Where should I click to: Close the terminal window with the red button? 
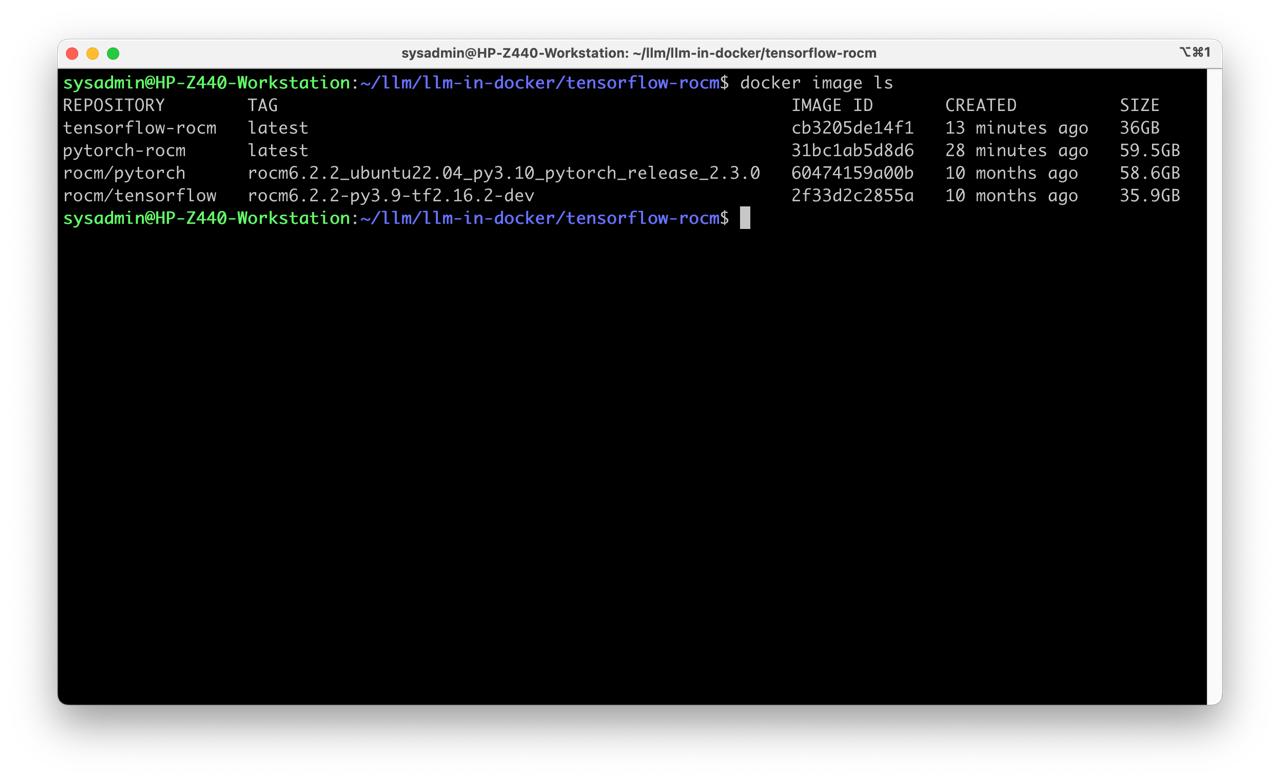click(72, 53)
